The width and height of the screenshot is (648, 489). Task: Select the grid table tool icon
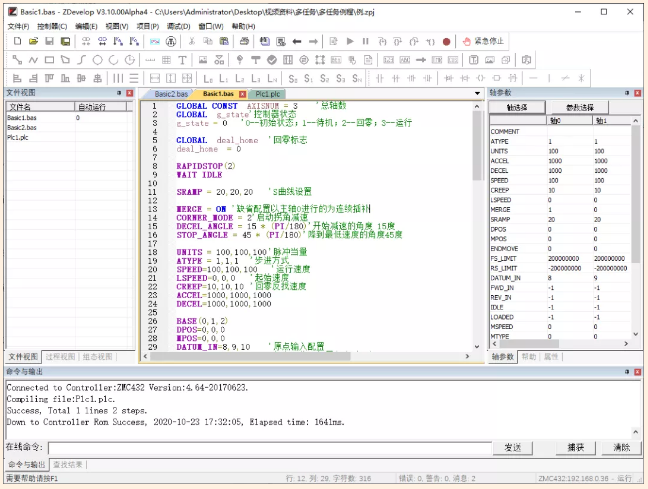(x=166, y=60)
